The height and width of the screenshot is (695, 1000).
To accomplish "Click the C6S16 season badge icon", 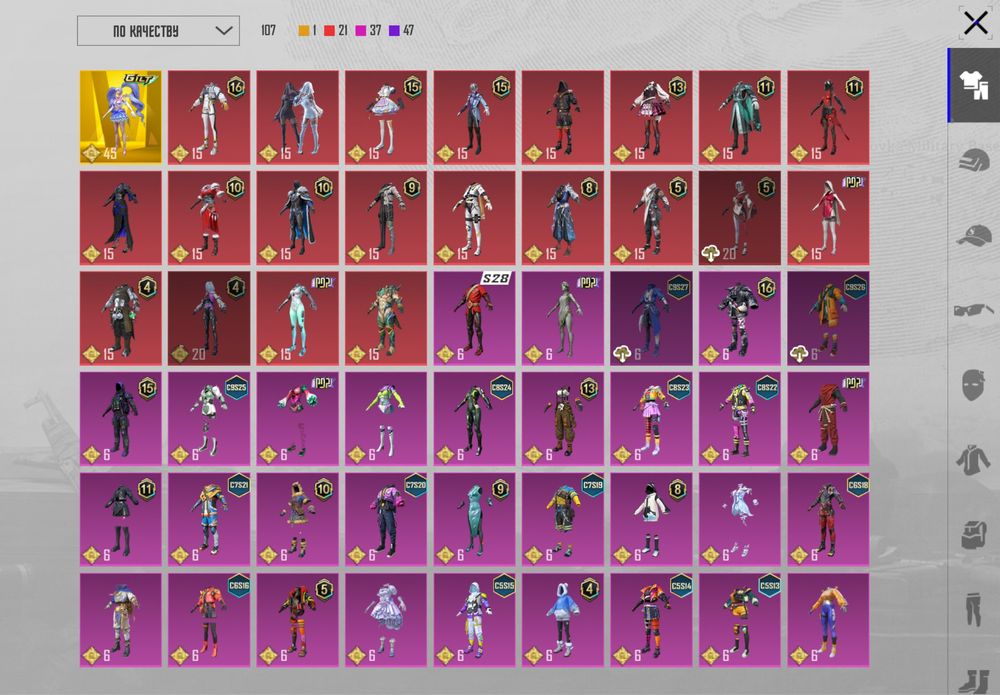I will pos(239,586).
